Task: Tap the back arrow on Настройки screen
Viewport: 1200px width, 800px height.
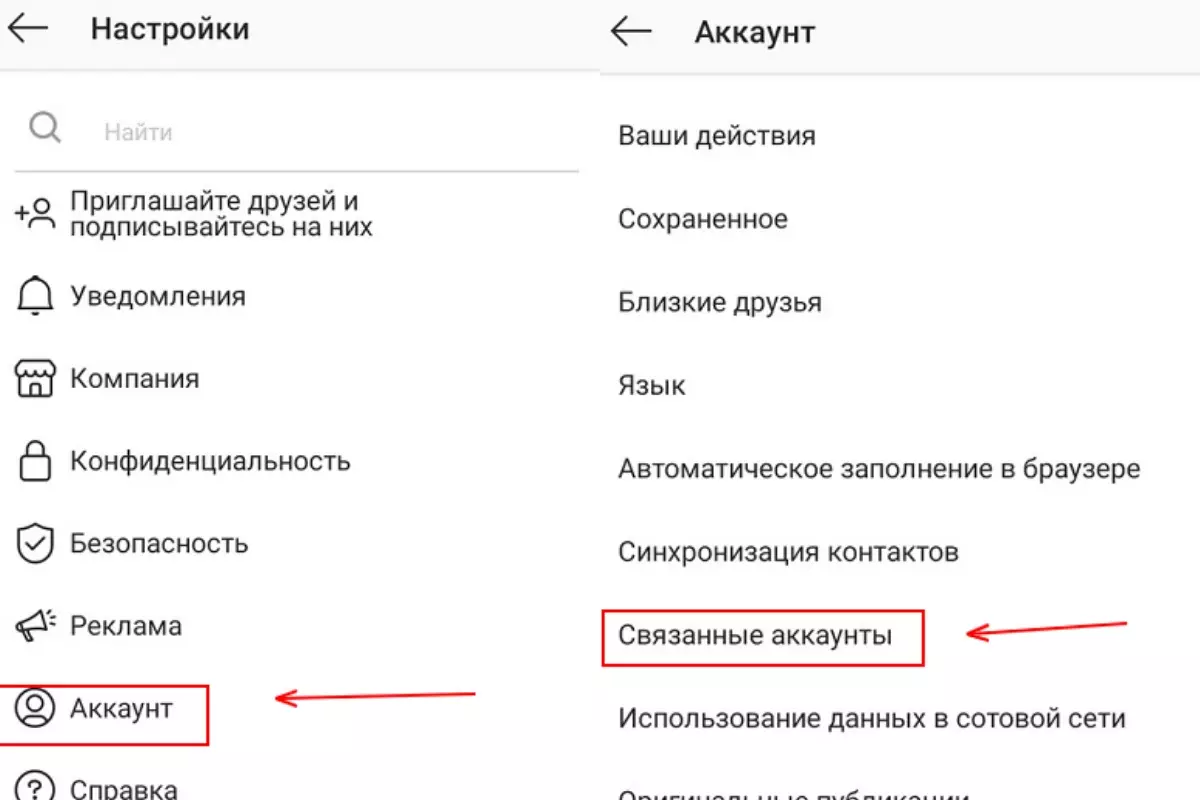Action: point(27,30)
